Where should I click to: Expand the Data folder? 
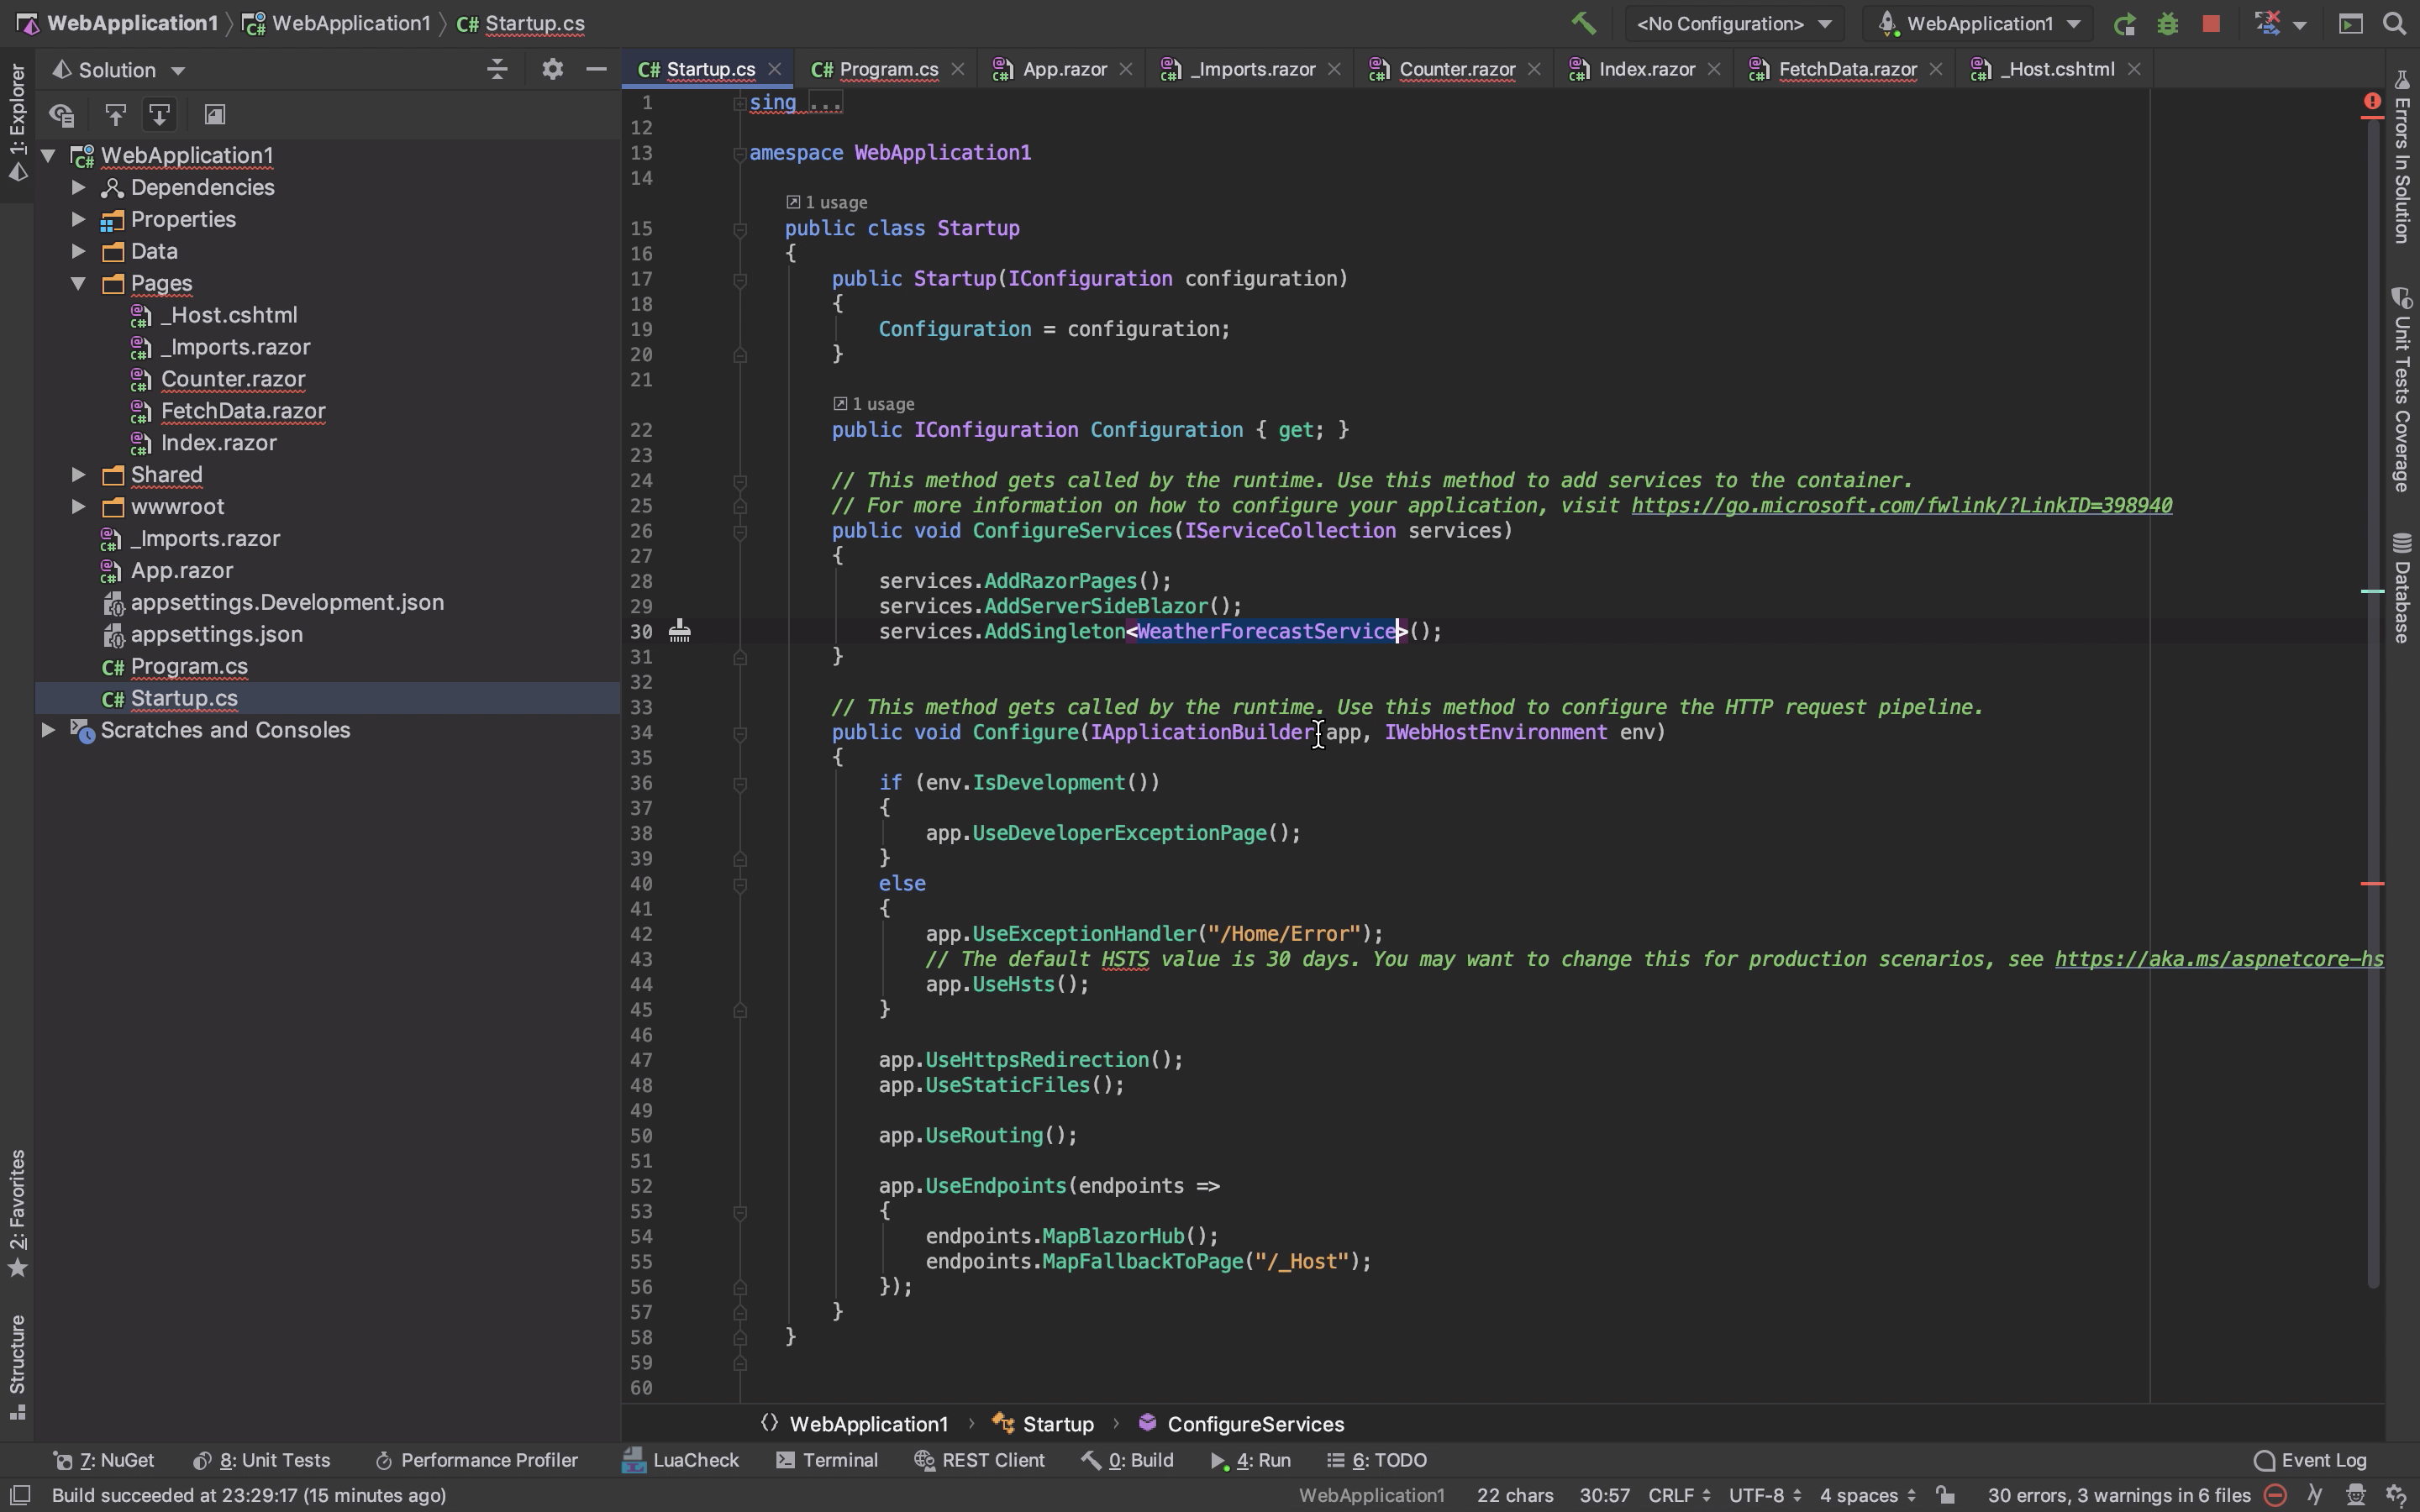click(78, 251)
